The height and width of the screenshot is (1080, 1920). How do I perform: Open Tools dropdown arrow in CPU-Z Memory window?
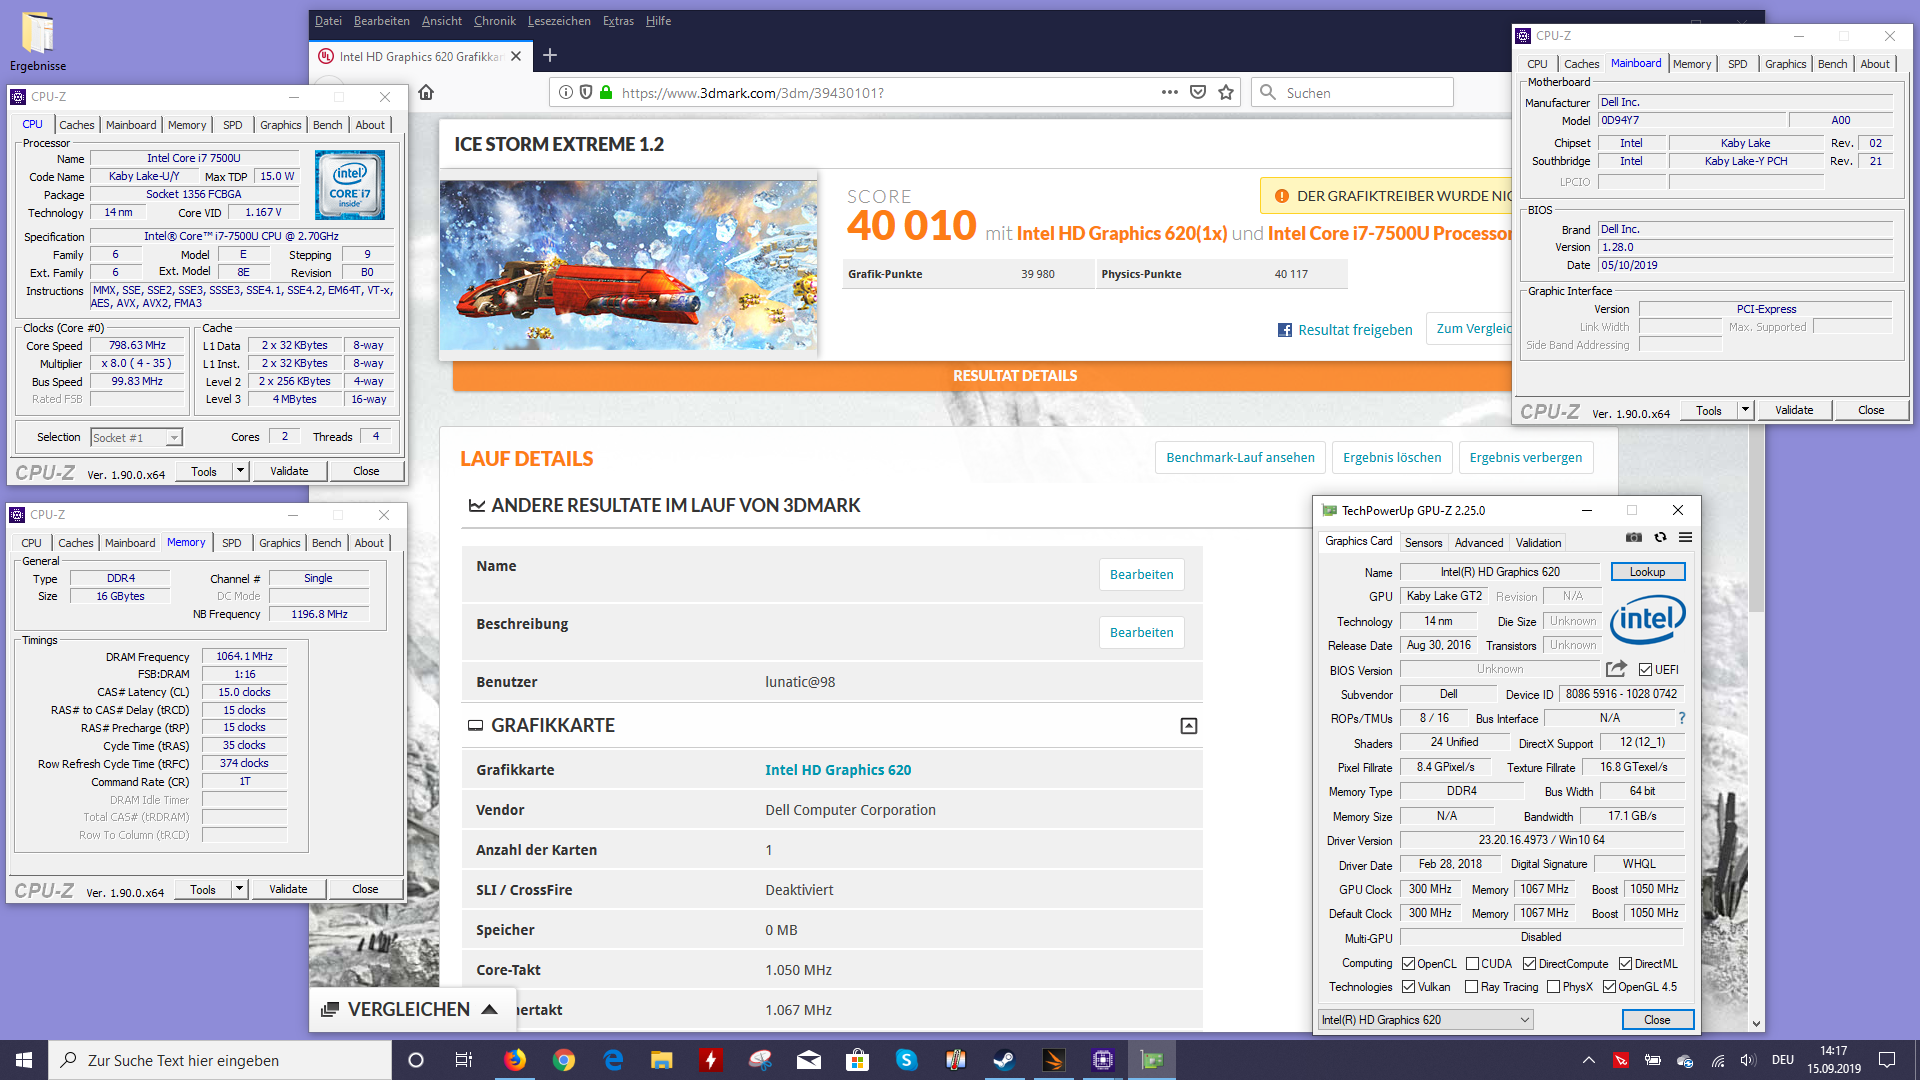pyautogui.click(x=239, y=889)
